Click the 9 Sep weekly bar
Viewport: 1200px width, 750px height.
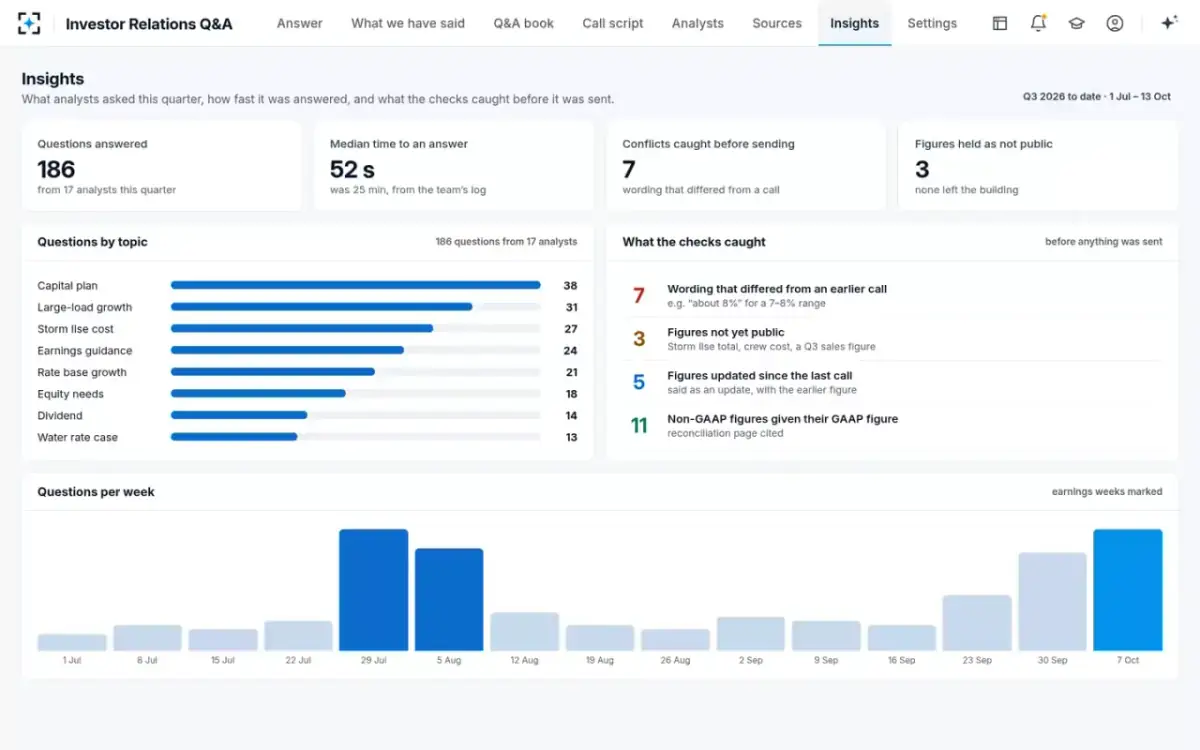826,636
